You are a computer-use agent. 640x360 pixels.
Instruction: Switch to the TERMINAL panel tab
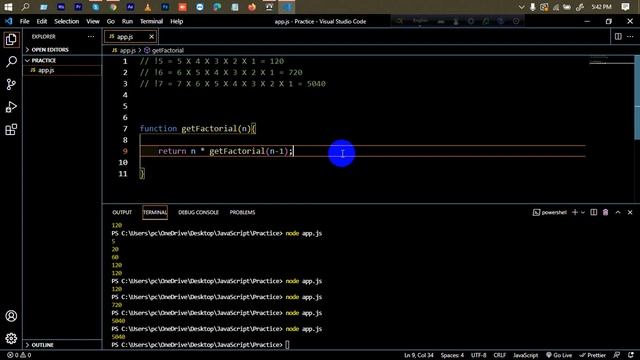click(155, 212)
